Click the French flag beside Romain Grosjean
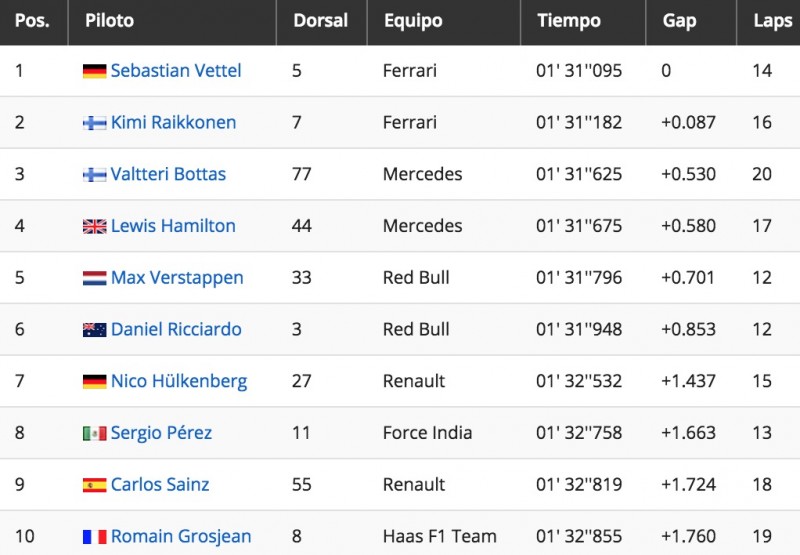 pyautogui.click(x=94, y=537)
